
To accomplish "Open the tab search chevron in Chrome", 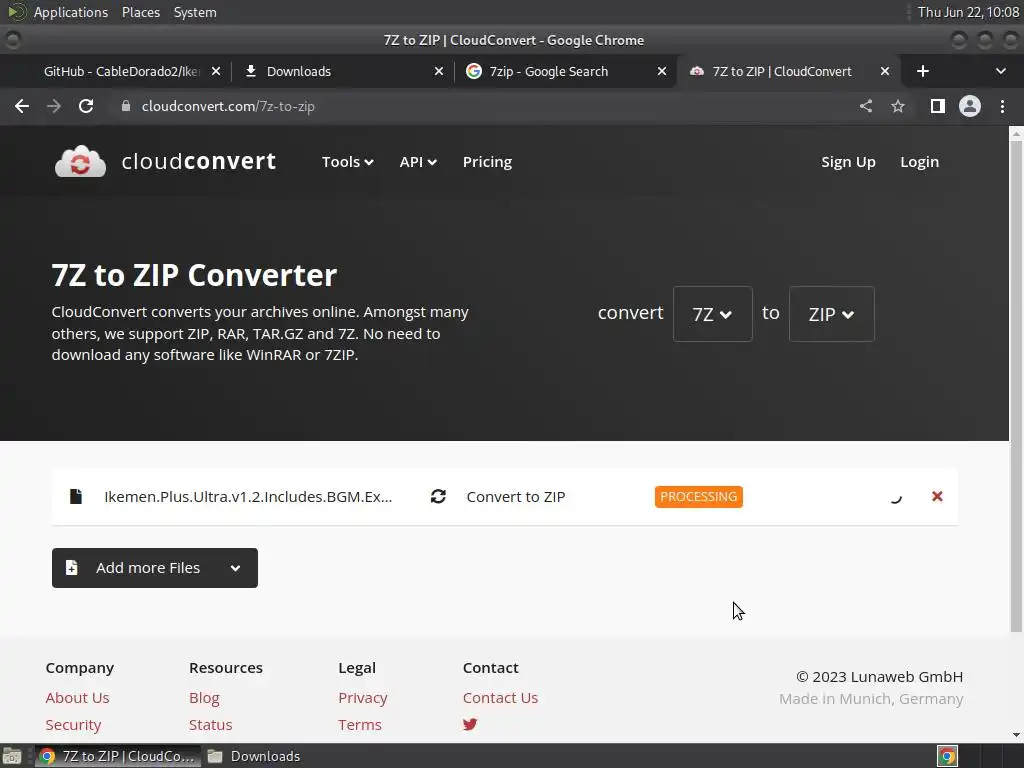I will (1000, 71).
